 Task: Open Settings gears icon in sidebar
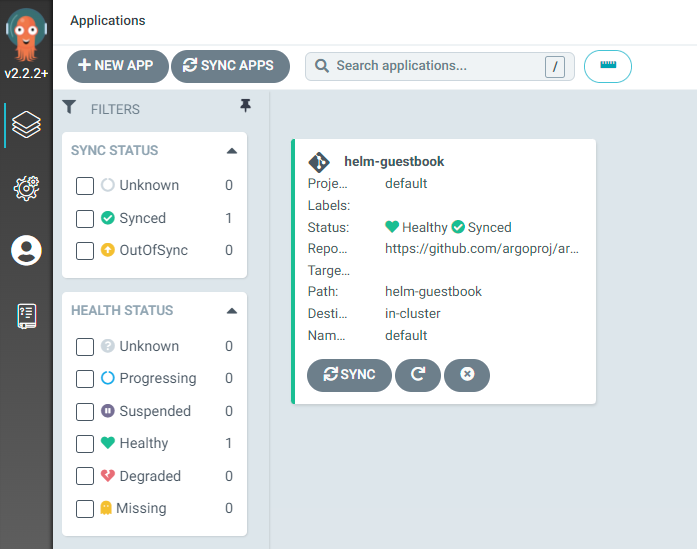[26, 188]
